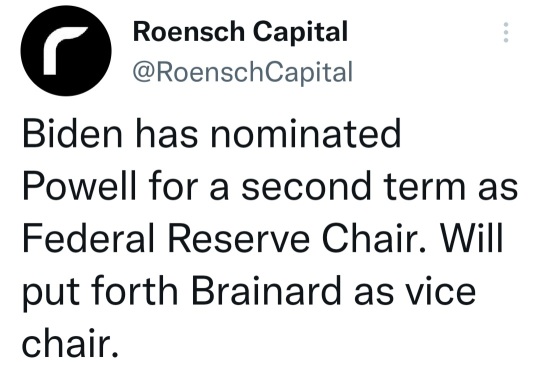Click the word Reserve in the tweet
The width and height of the screenshot is (540, 375).
pyautogui.click(x=239, y=238)
